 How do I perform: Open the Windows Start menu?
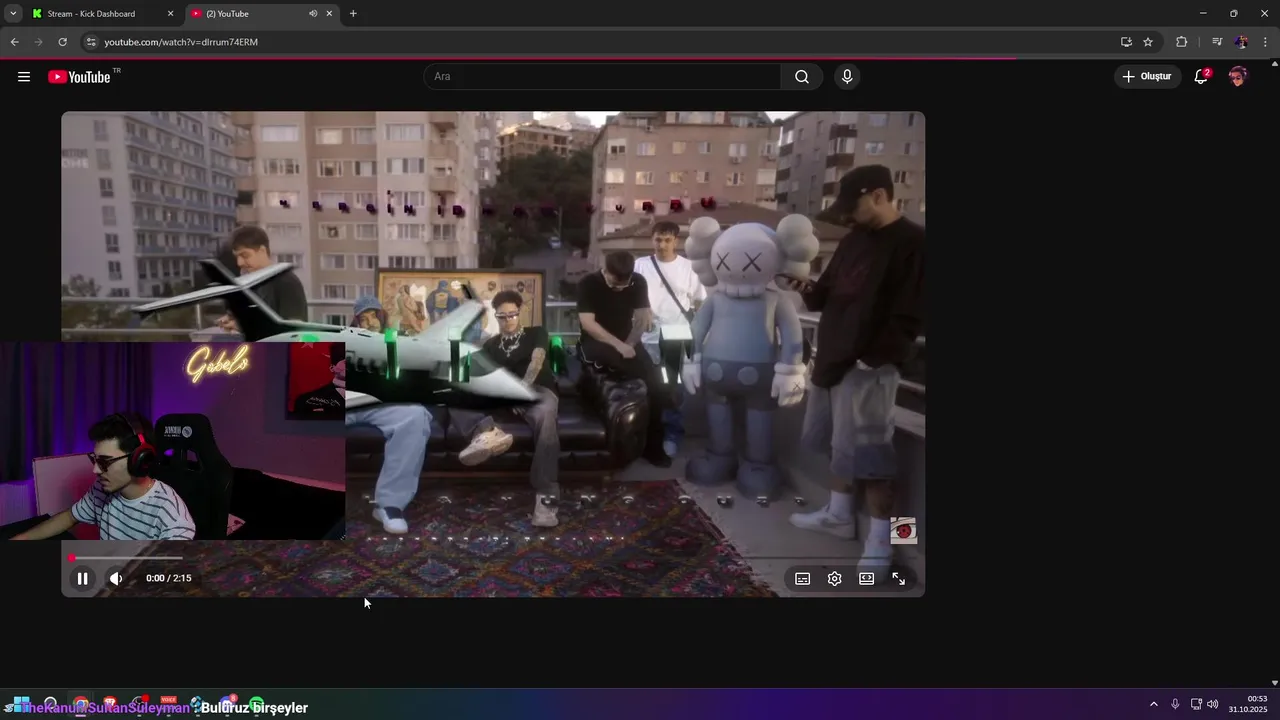point(20,704)
